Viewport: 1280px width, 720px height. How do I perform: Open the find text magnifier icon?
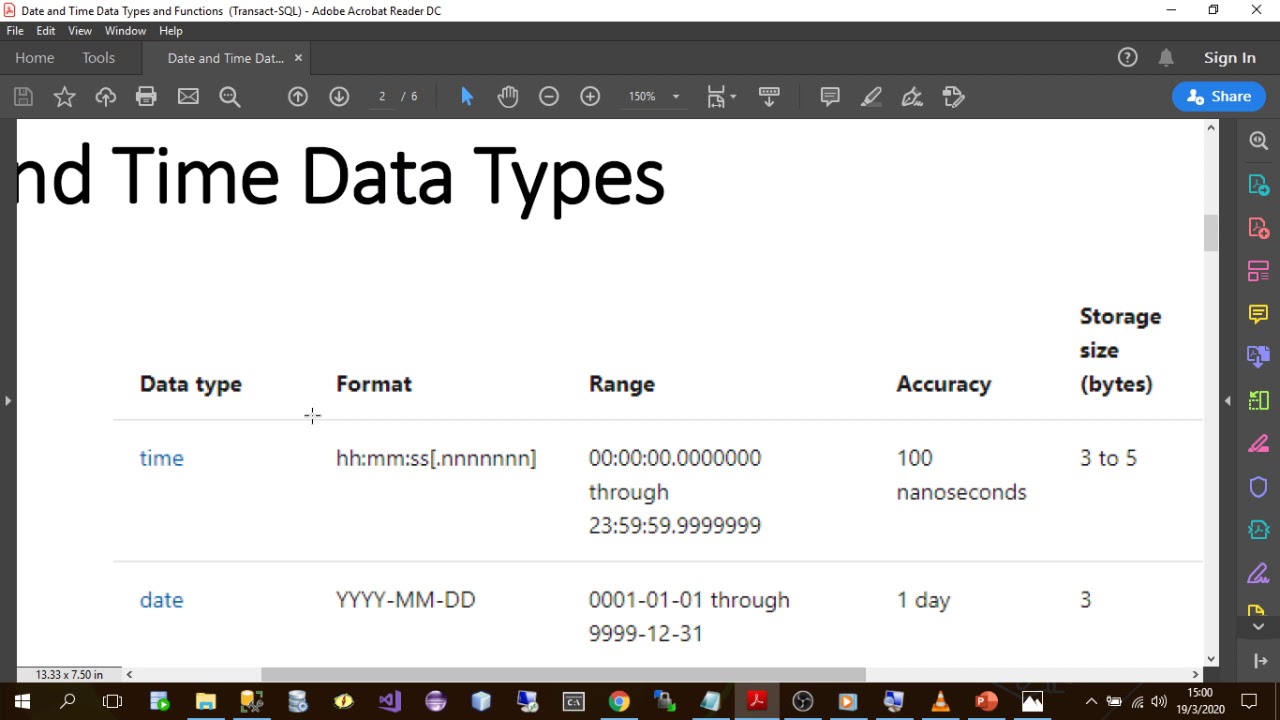click(230, 97)
